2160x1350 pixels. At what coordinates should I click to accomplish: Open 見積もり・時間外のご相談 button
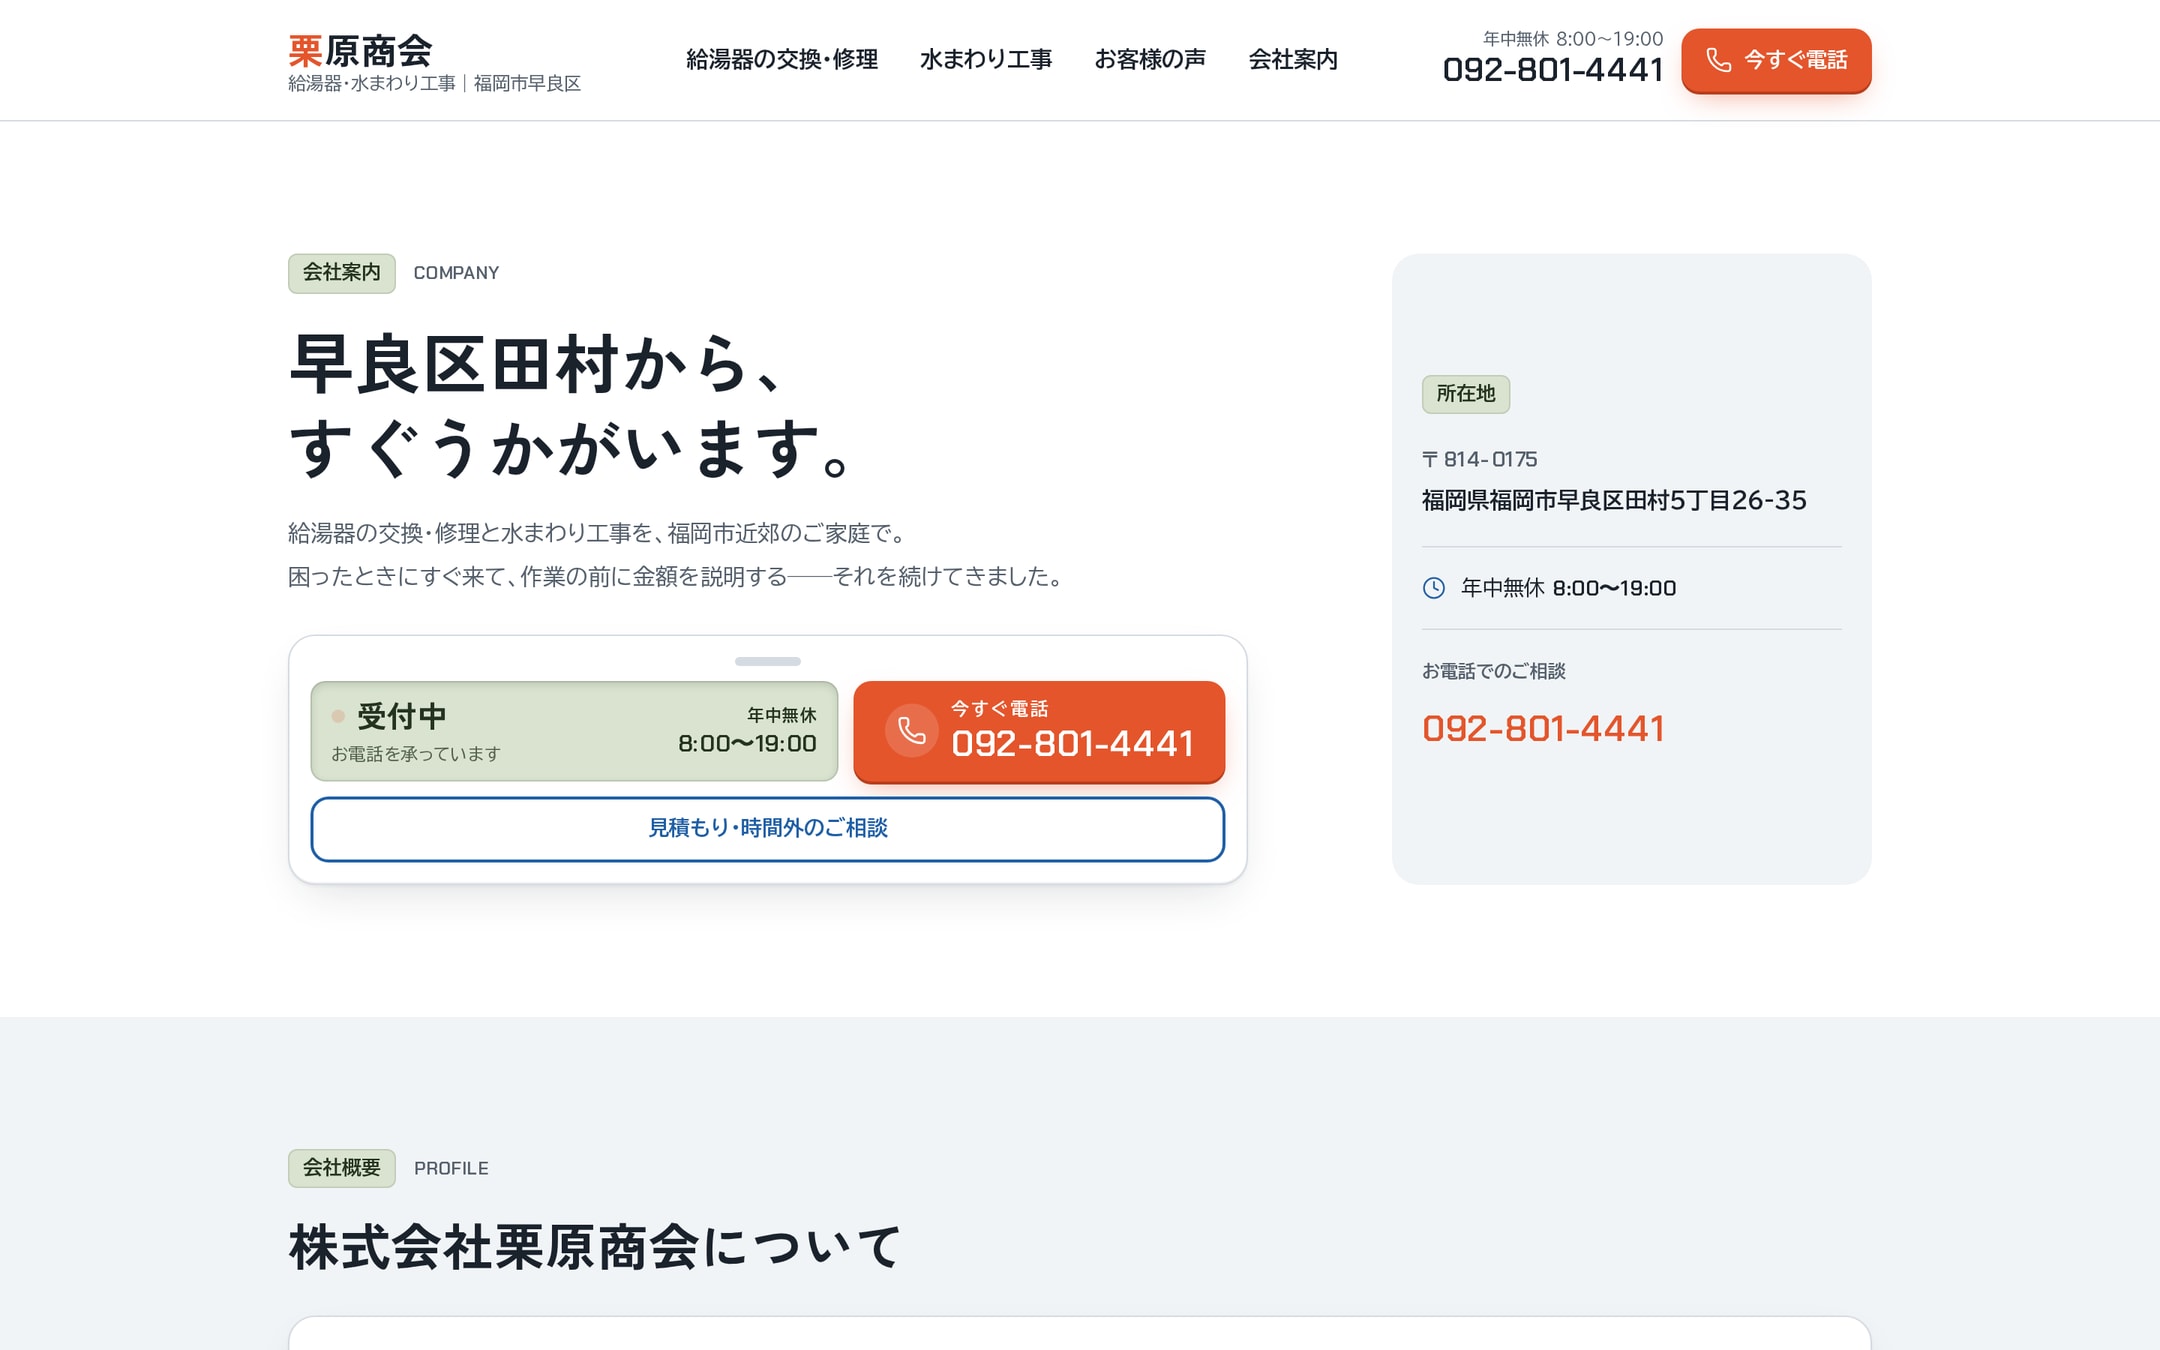[x=768, y=828]
